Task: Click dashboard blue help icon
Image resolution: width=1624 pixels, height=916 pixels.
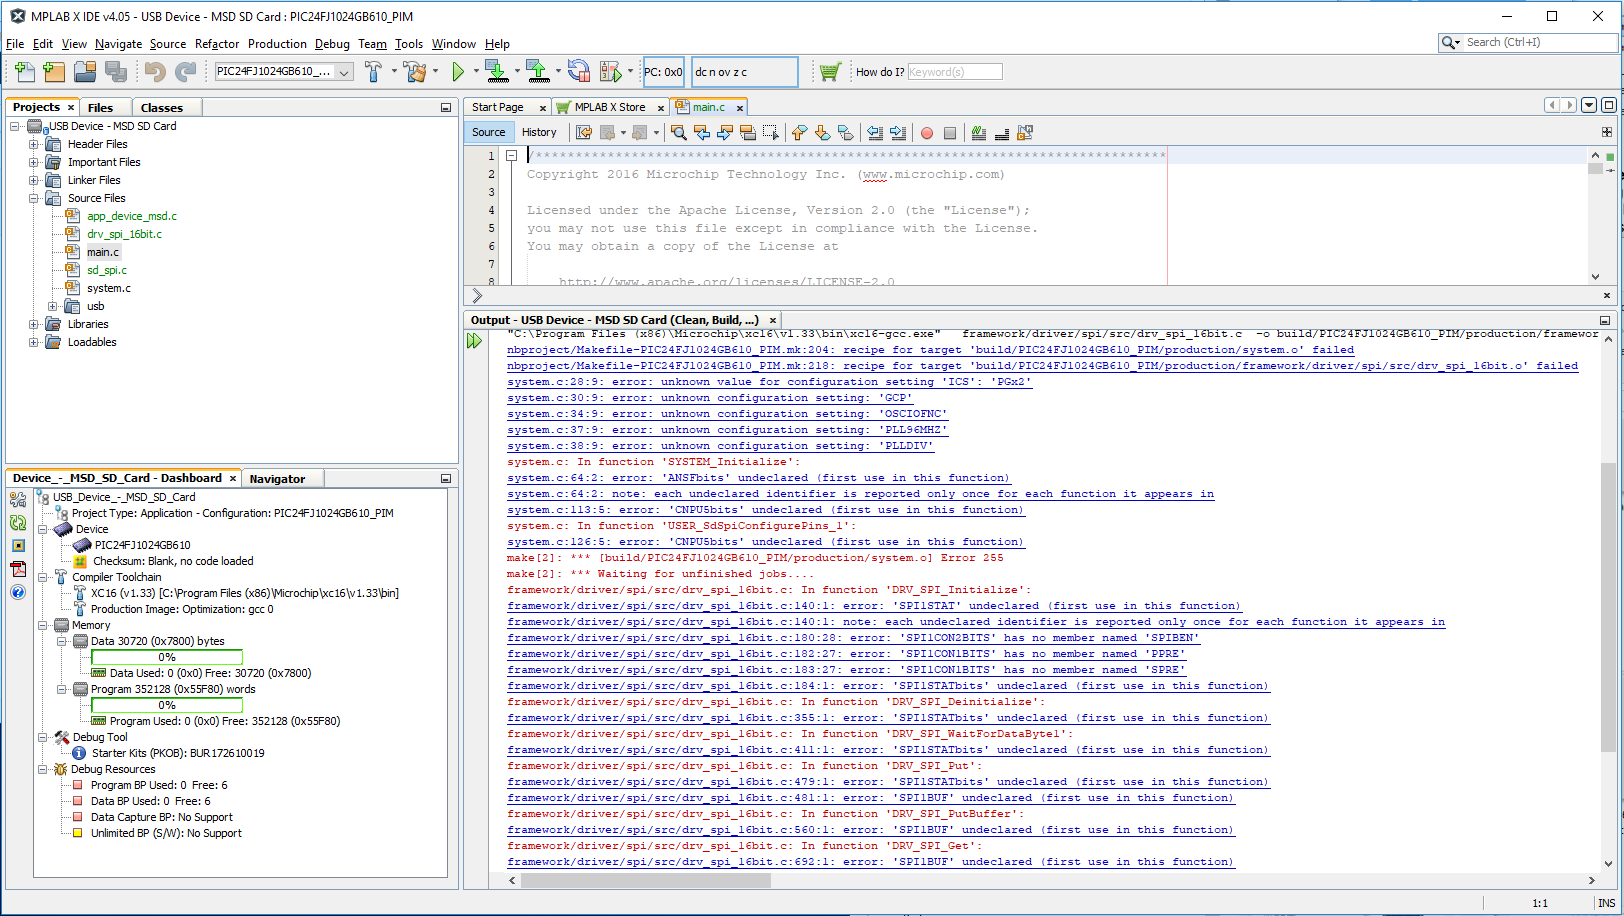Action: tap(18, 592)
